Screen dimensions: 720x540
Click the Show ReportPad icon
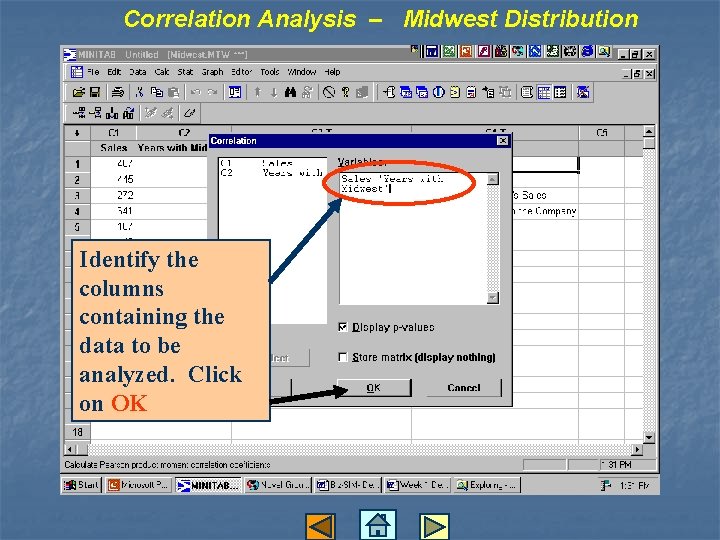tap(471, 92)
